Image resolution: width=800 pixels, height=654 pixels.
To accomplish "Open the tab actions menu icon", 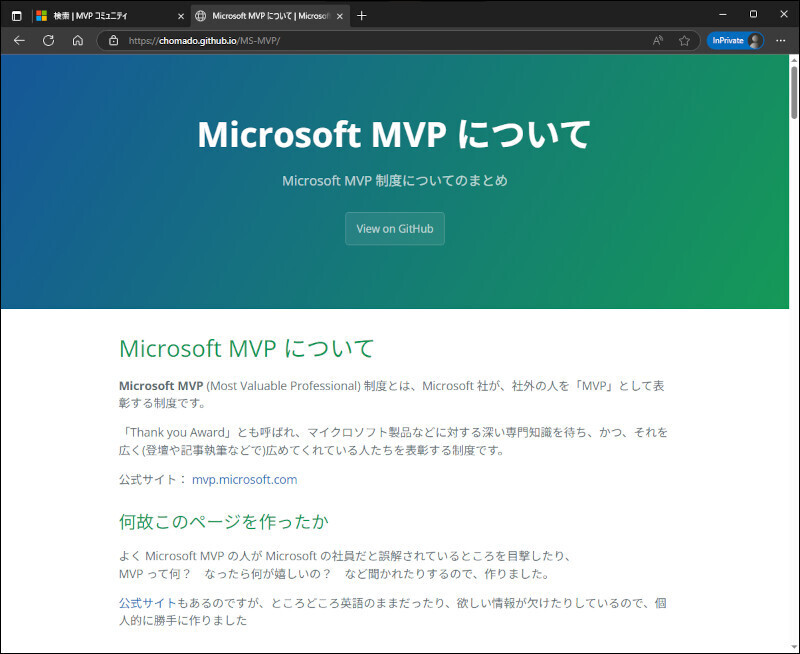I will click(x=16, y=16).
